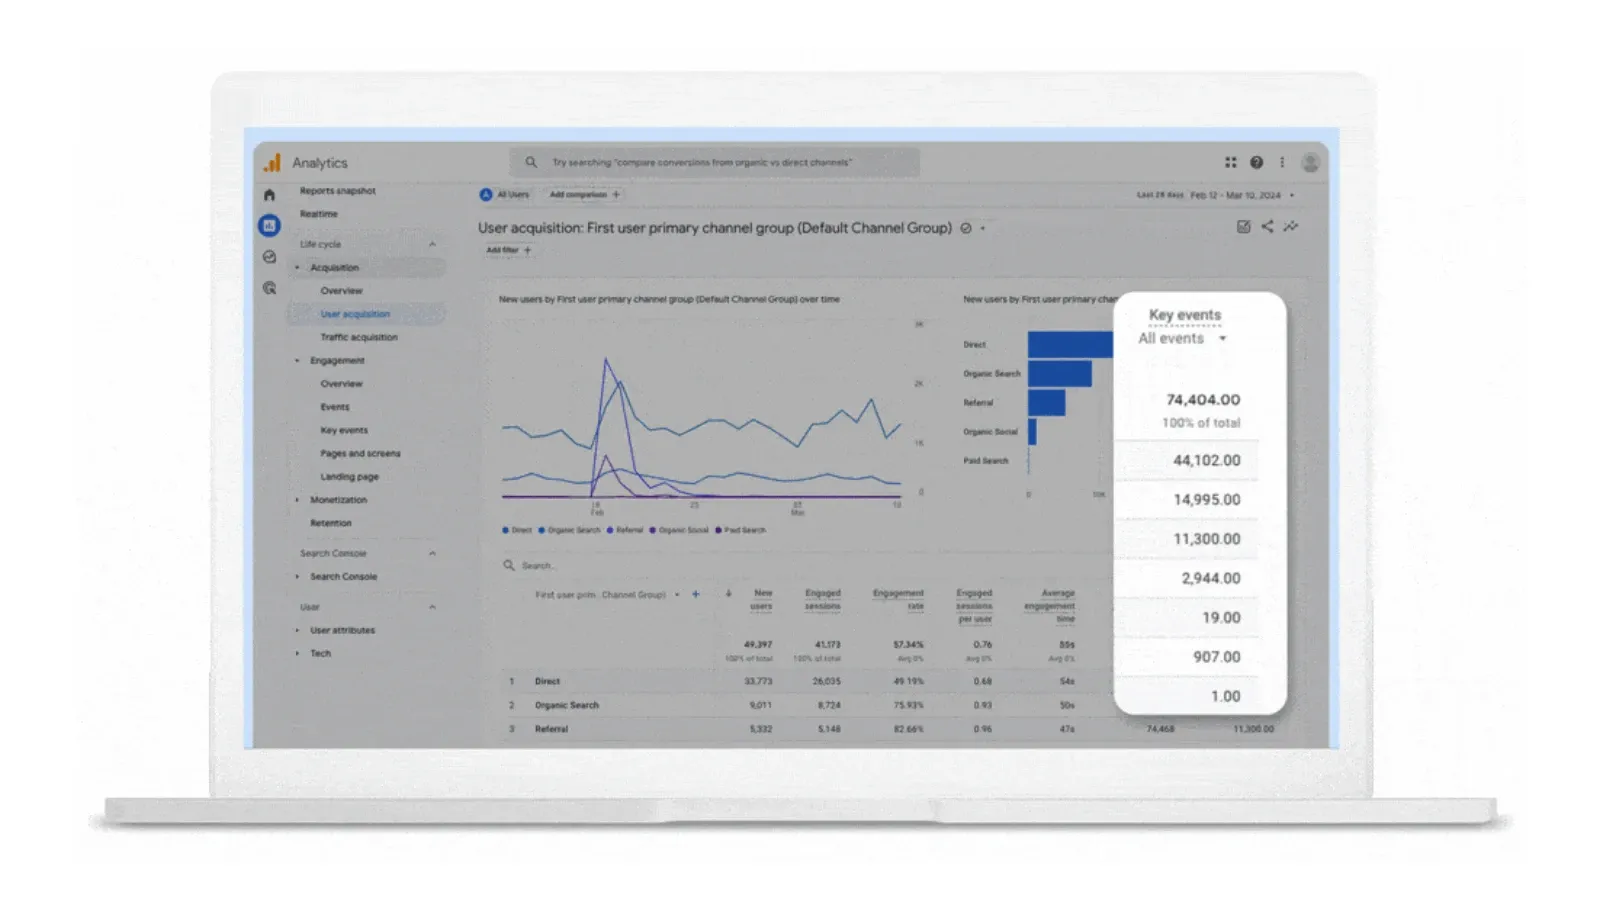The height and width of the screenshot is (900, 1600).
Task: Collapse the Search Console section header
Action: pos(432,553)
